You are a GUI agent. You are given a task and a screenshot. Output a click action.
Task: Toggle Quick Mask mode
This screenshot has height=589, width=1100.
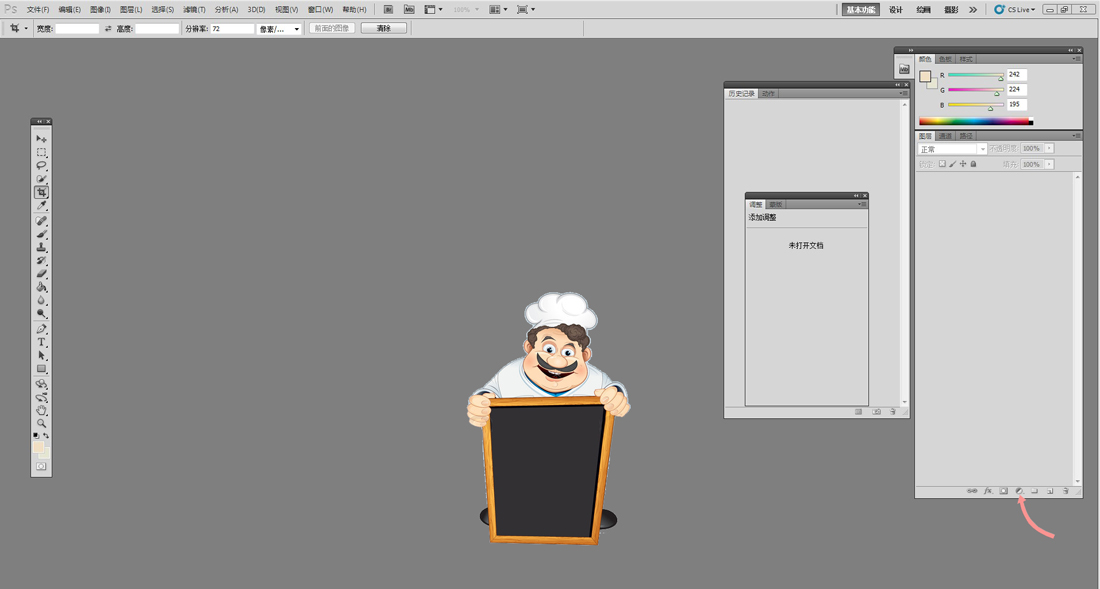(x=41, y=466)
